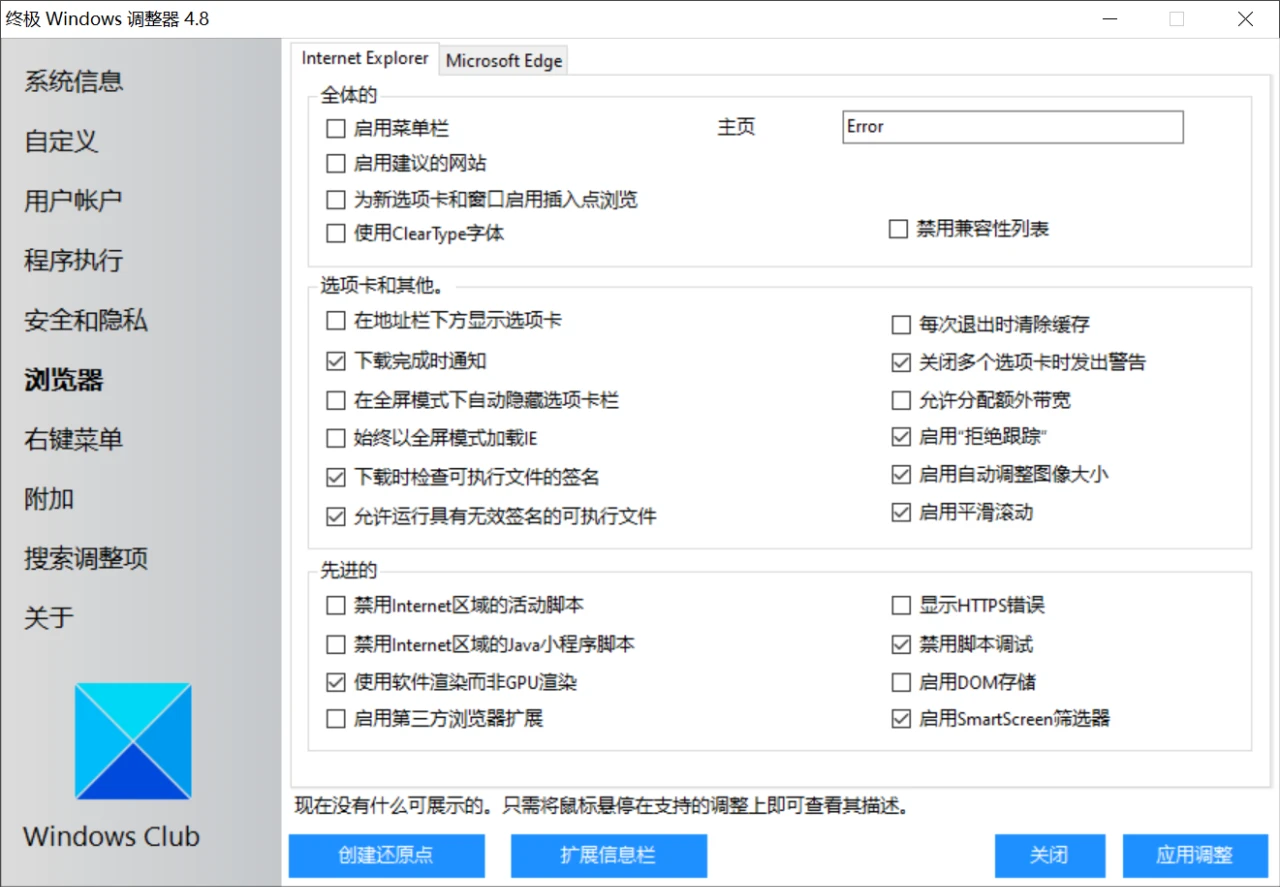The image size is (1280, 887).
Task: Uncheck 关闭多个选项卡时发出警告
Action: 901,362
